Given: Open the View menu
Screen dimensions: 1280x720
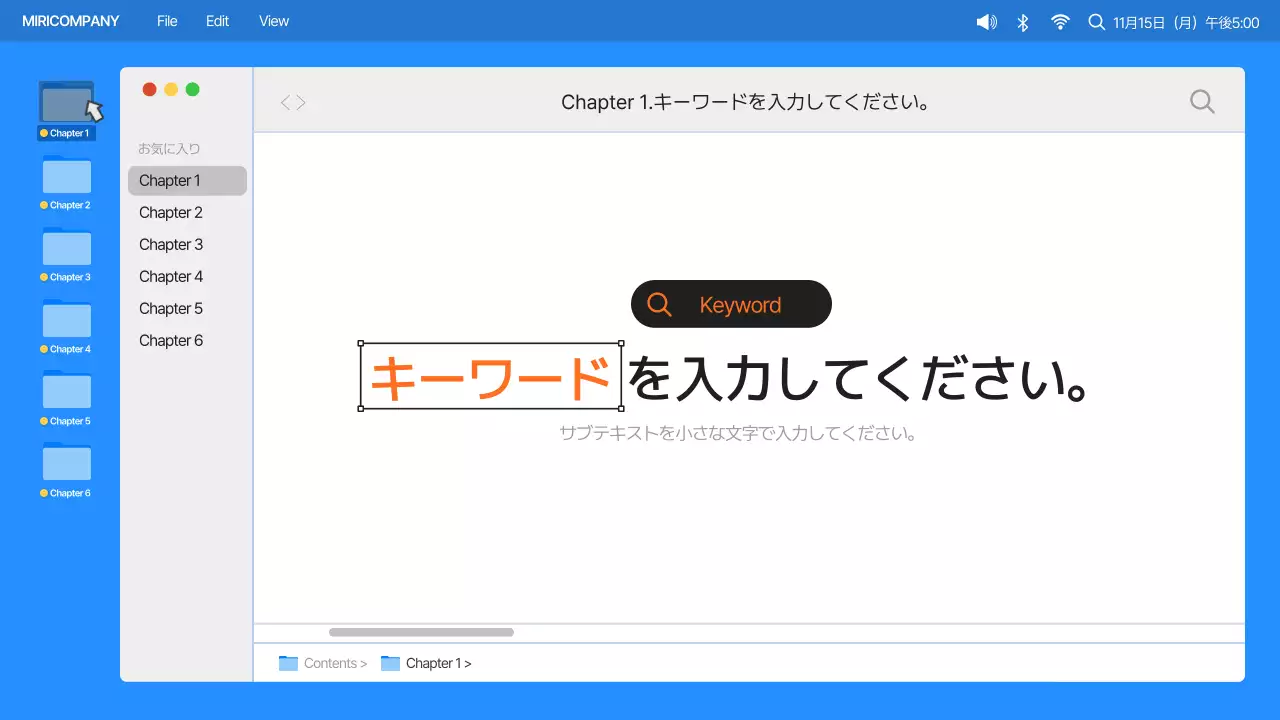Looking at the screenshot, I should pyautogui.click(x=273, y=20).
